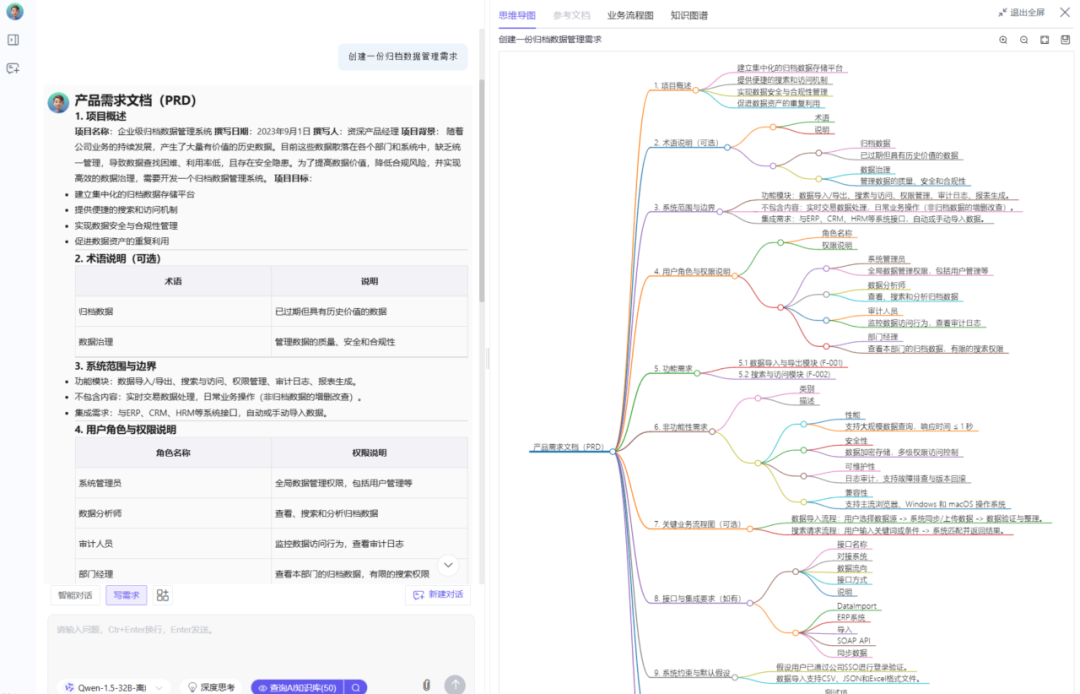Collapse the 6. 非功能性需求 node circle
Viewport: 1080px width, 694px height.
click(712, 432)
